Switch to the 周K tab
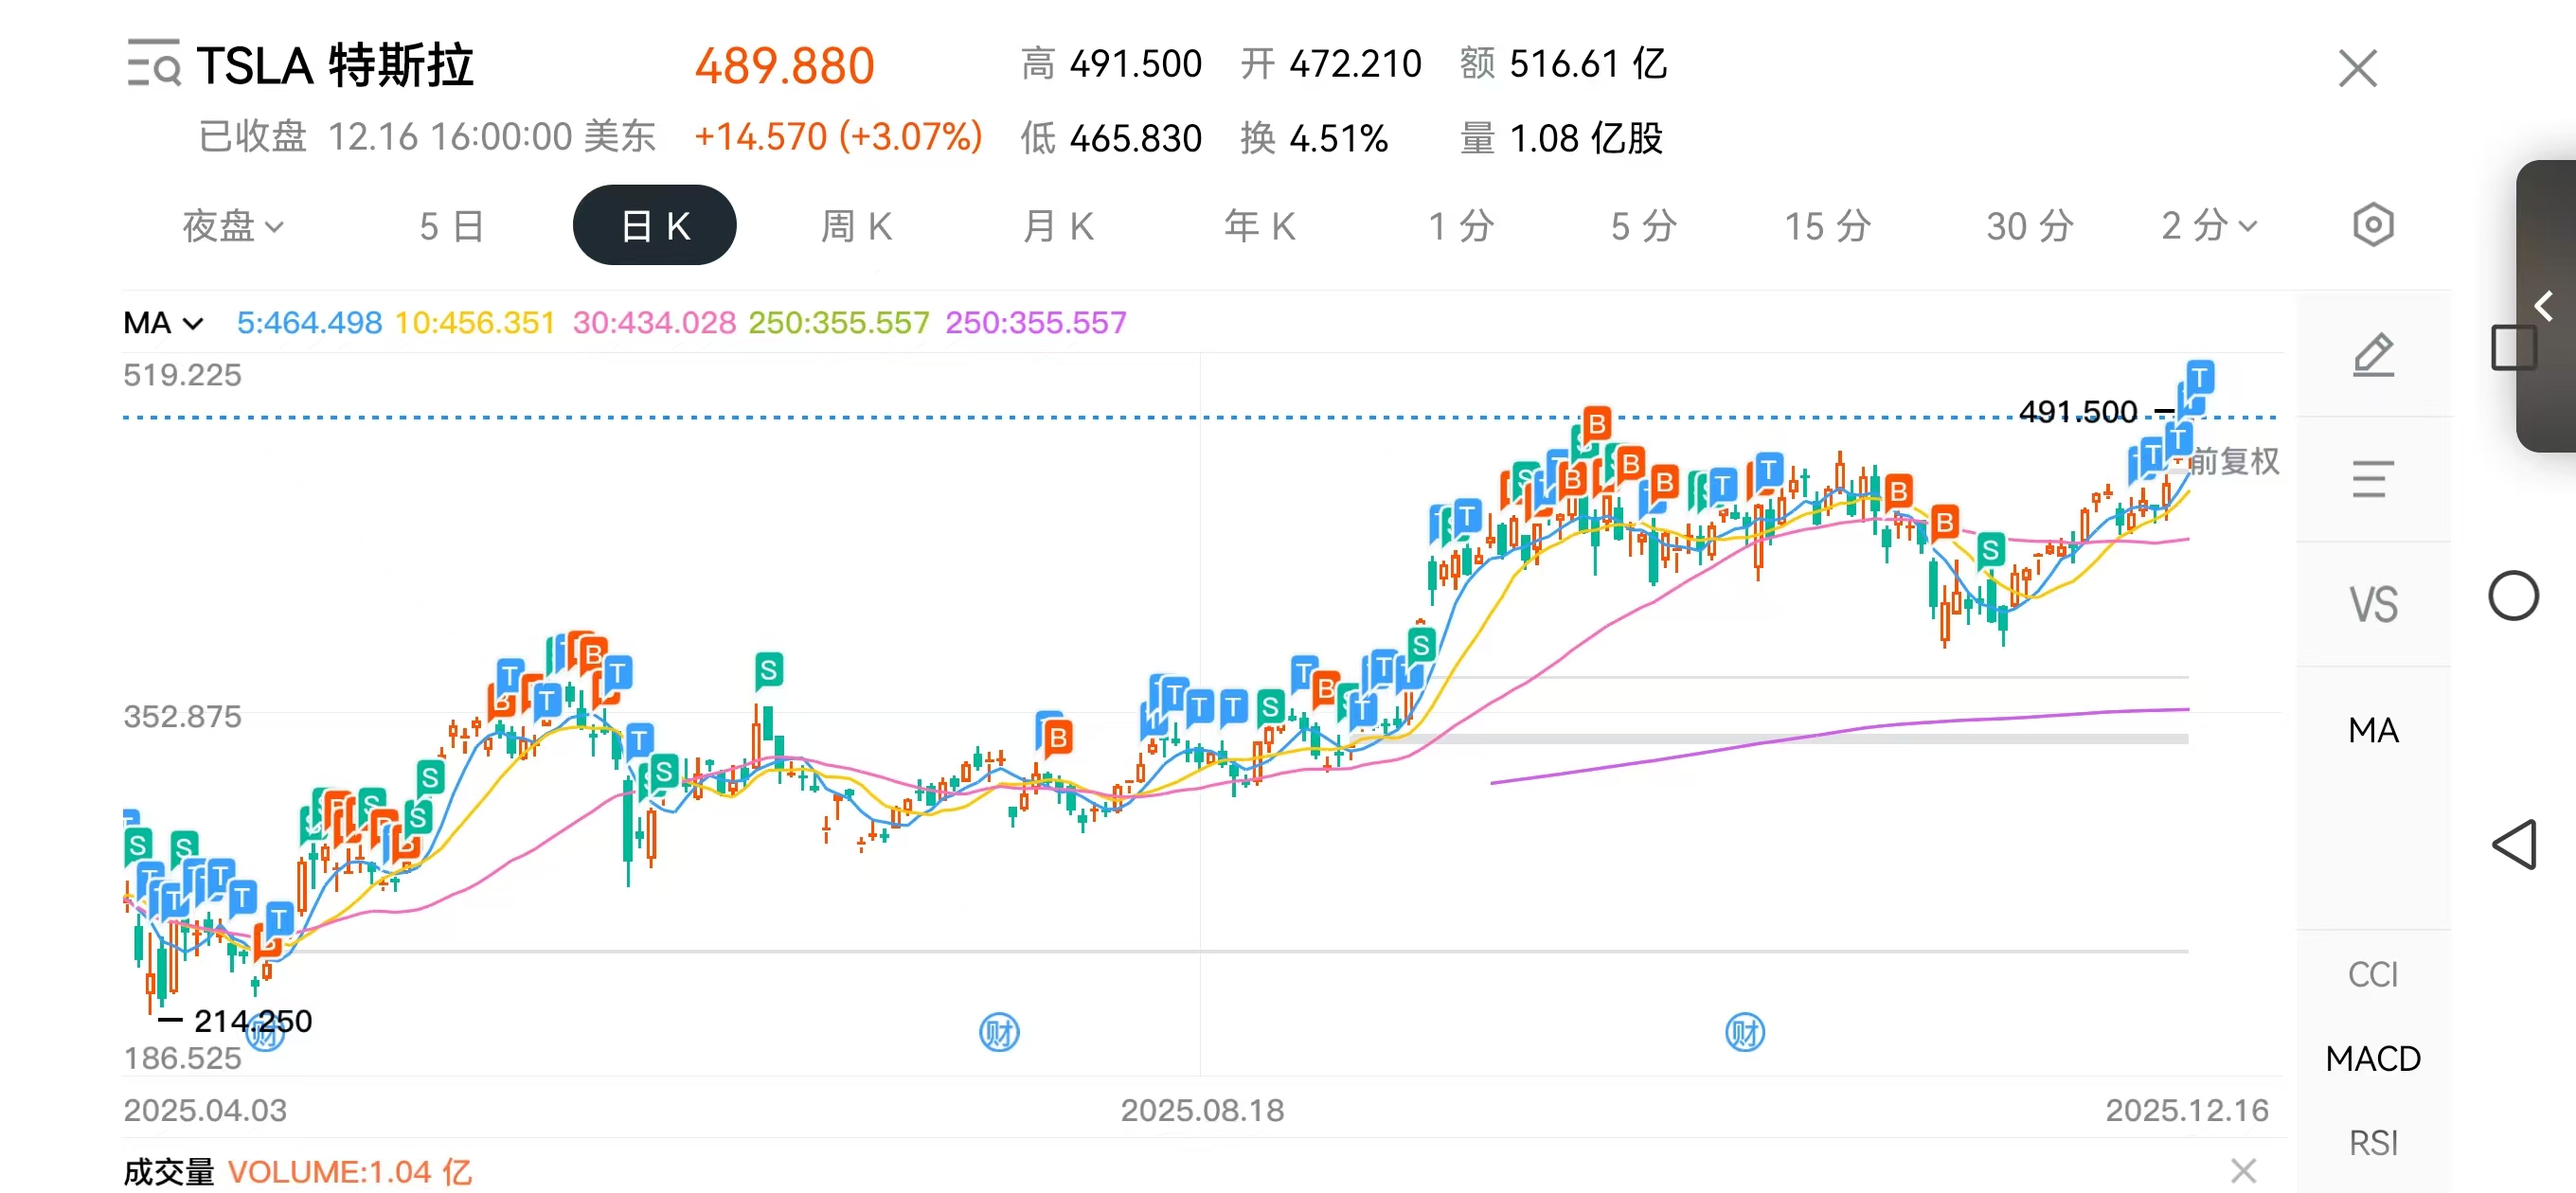Screen dimensions: 2576x1193 pyautogui.click(x=856, y=226)
